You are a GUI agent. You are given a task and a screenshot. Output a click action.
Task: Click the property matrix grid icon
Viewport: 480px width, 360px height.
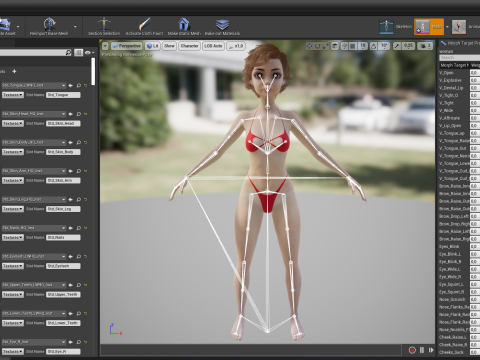click(x=78, y=53)
